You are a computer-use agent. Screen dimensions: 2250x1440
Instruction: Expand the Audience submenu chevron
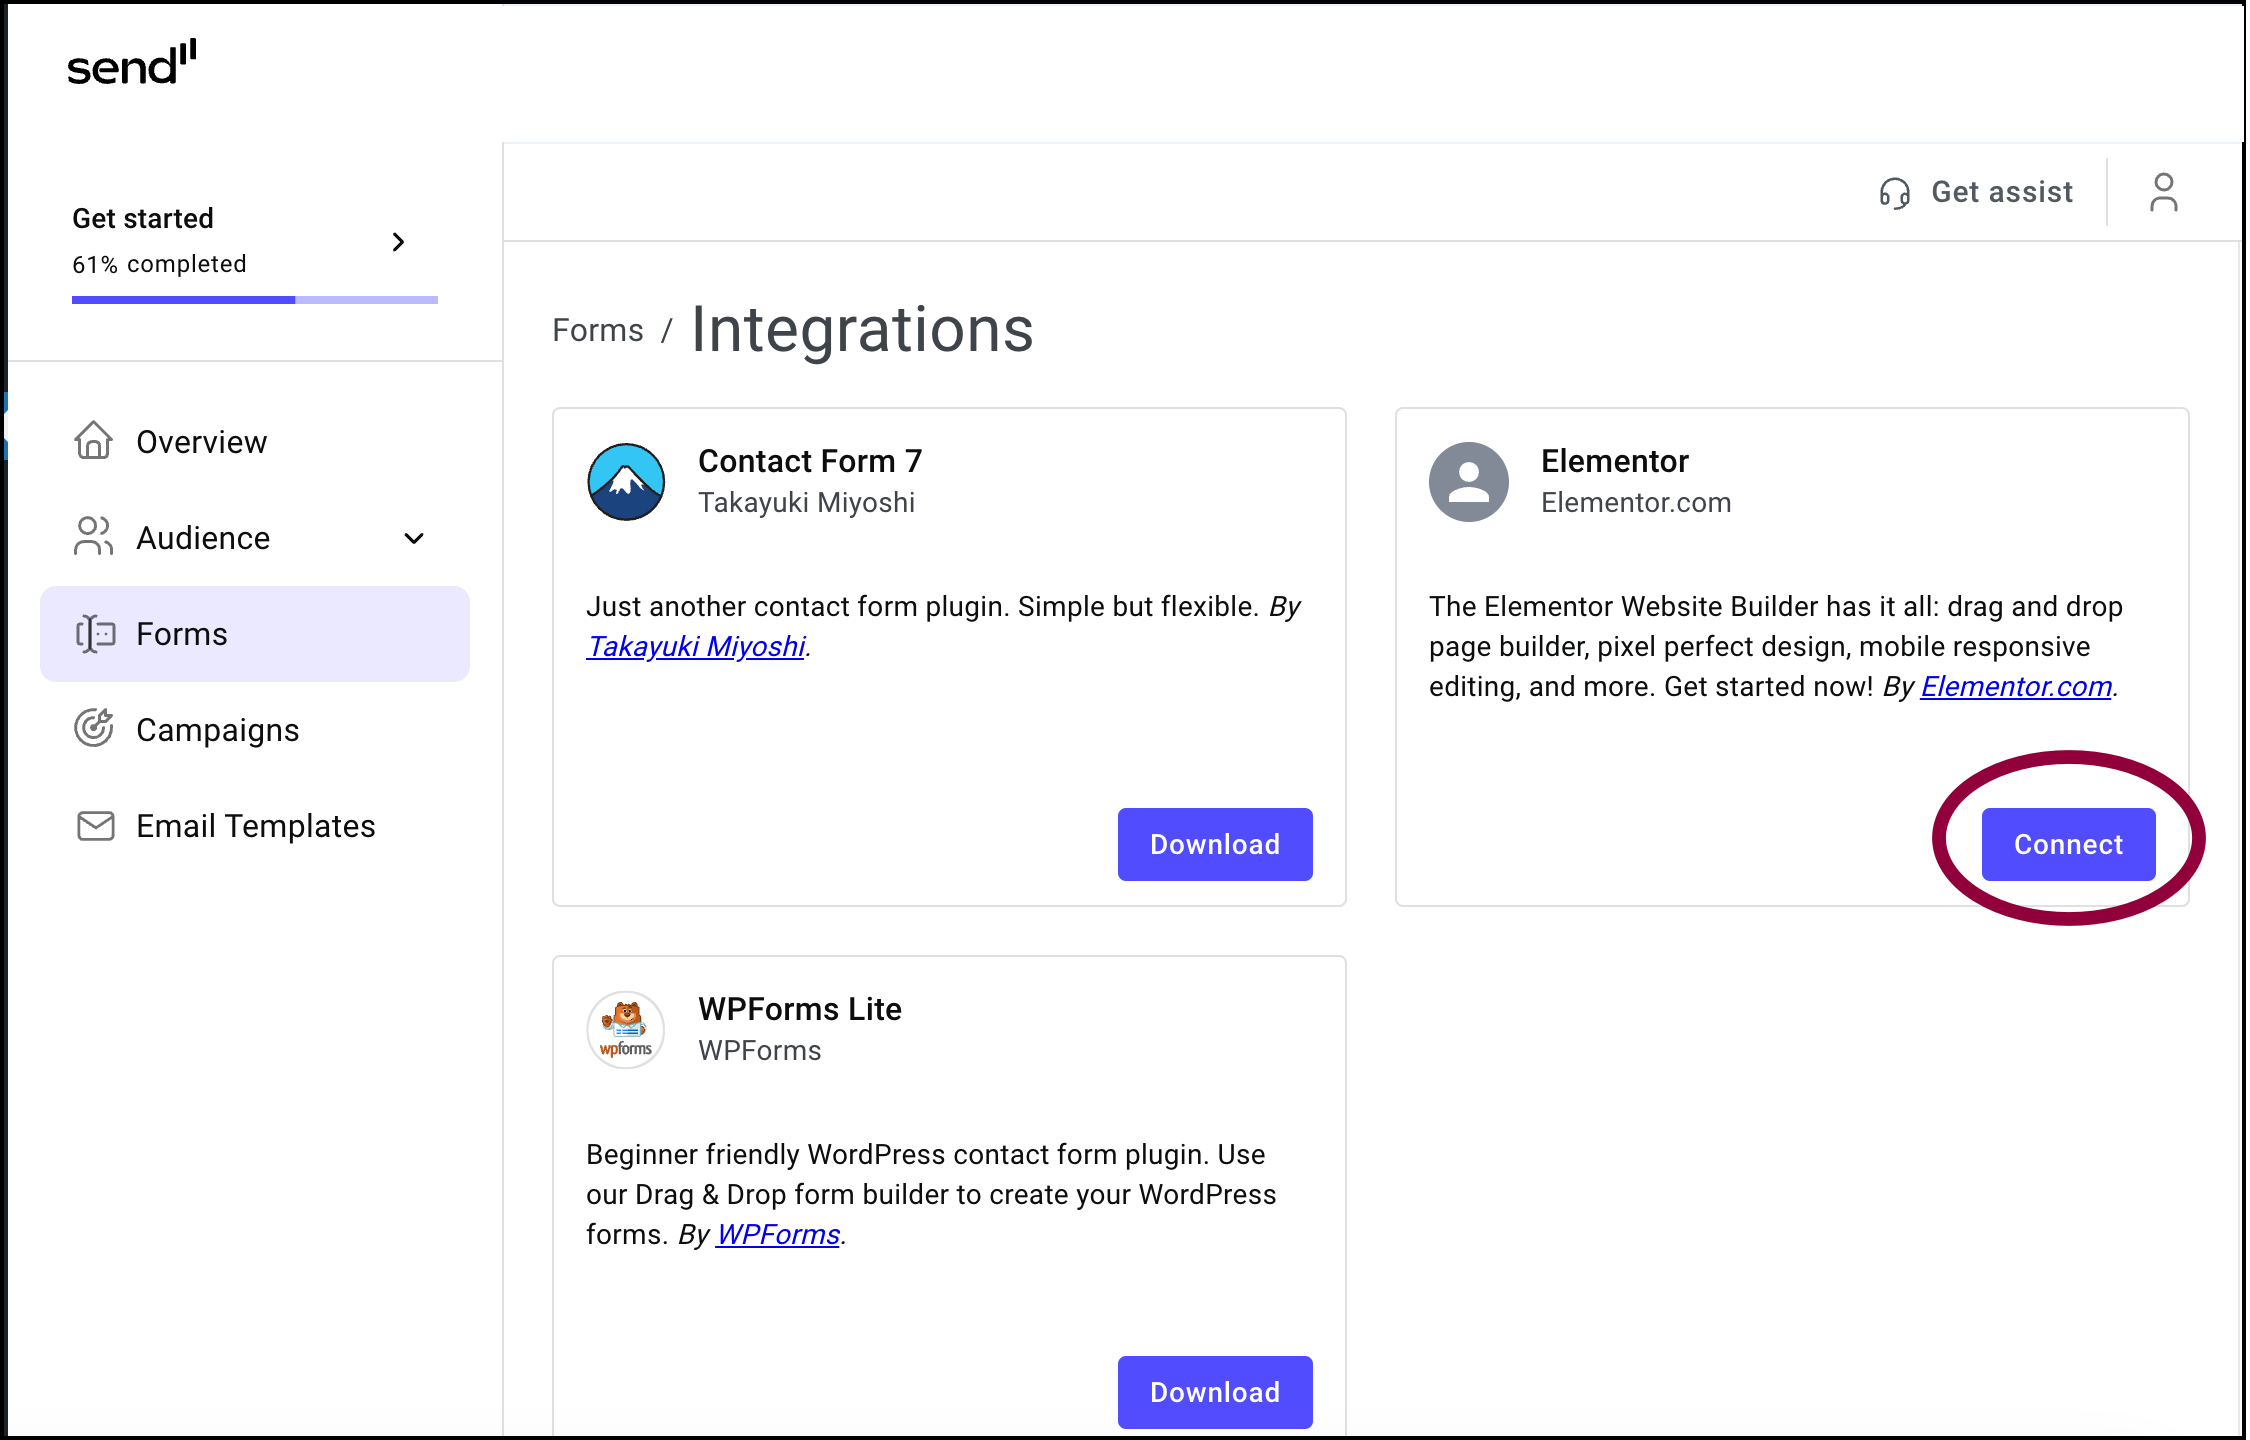[x=414, y=538]
